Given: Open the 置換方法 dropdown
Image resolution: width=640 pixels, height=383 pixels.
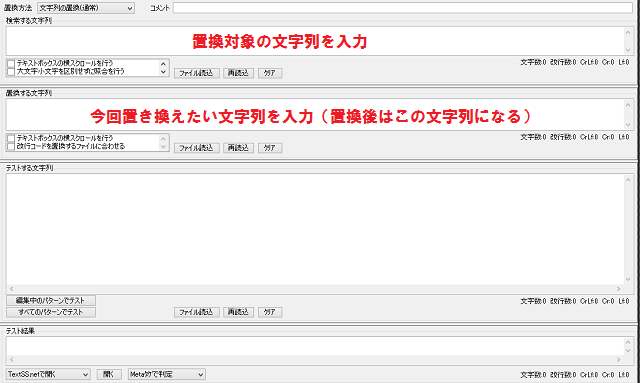Looking at the screenshot, I should coord(86,8).
